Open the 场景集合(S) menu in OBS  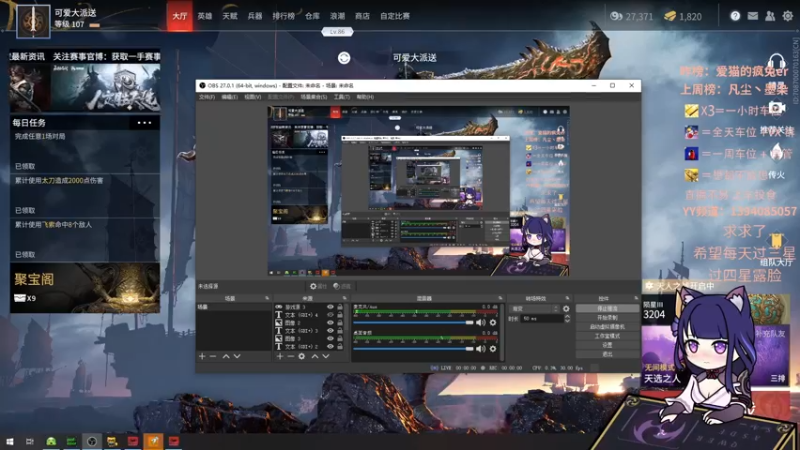coord(314,97)
